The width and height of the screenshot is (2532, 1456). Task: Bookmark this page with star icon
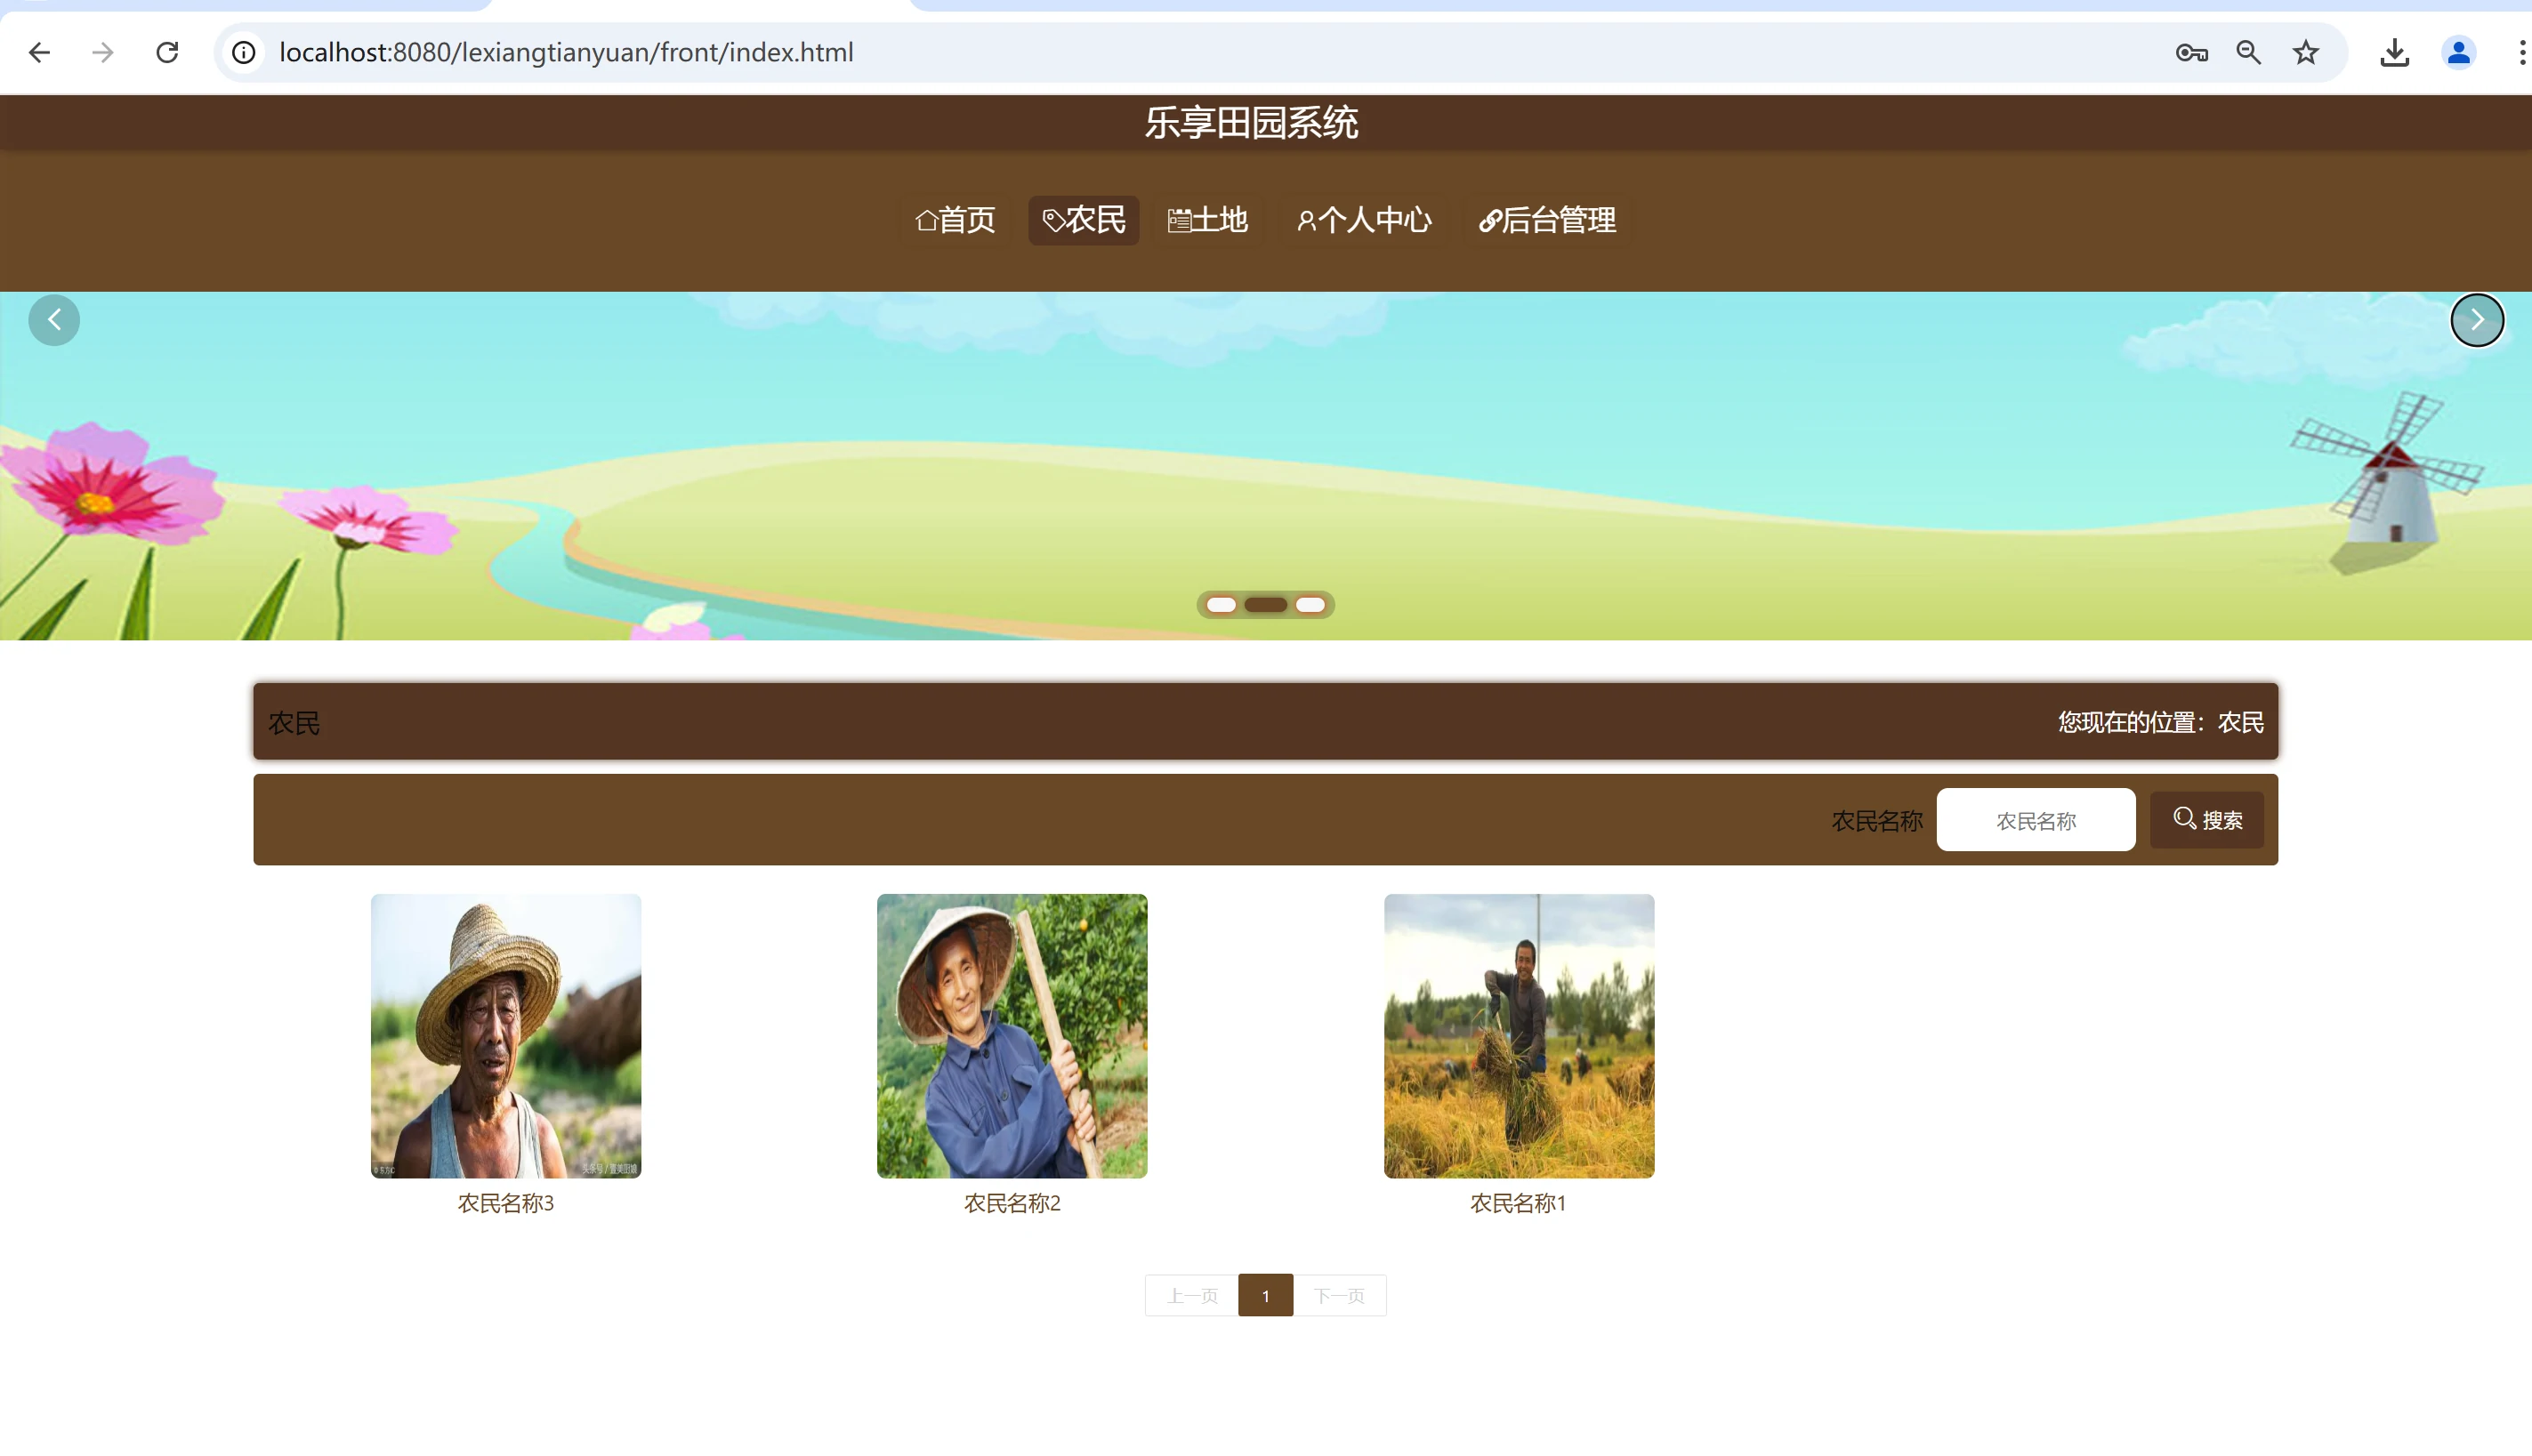(x=2306, y=52)
